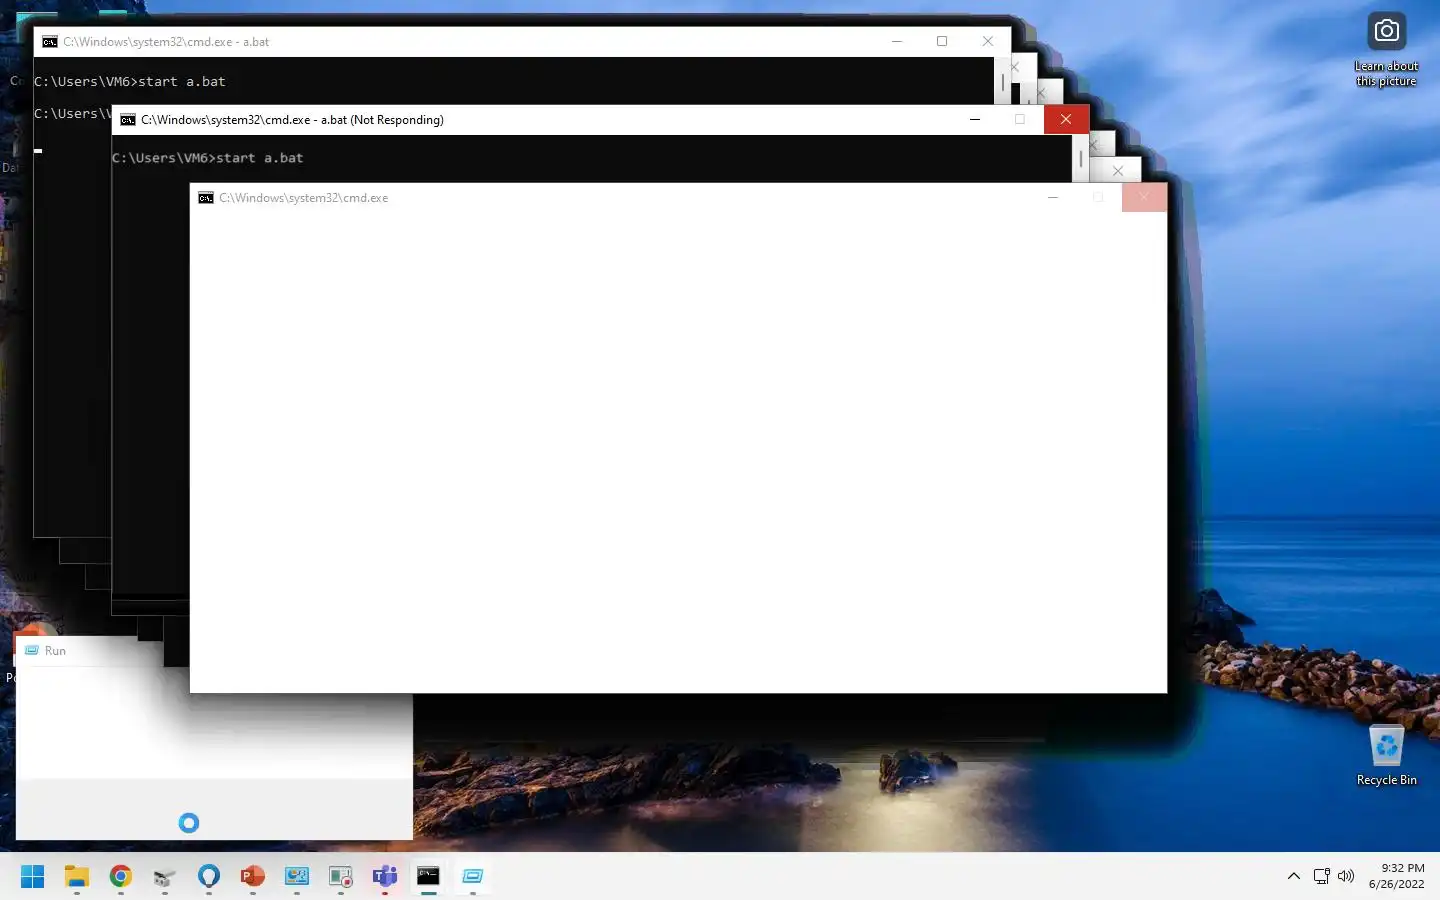The image size is (1440, 900).
Task: Open PowerPoint from the taskbar
Action: (253, 877)
